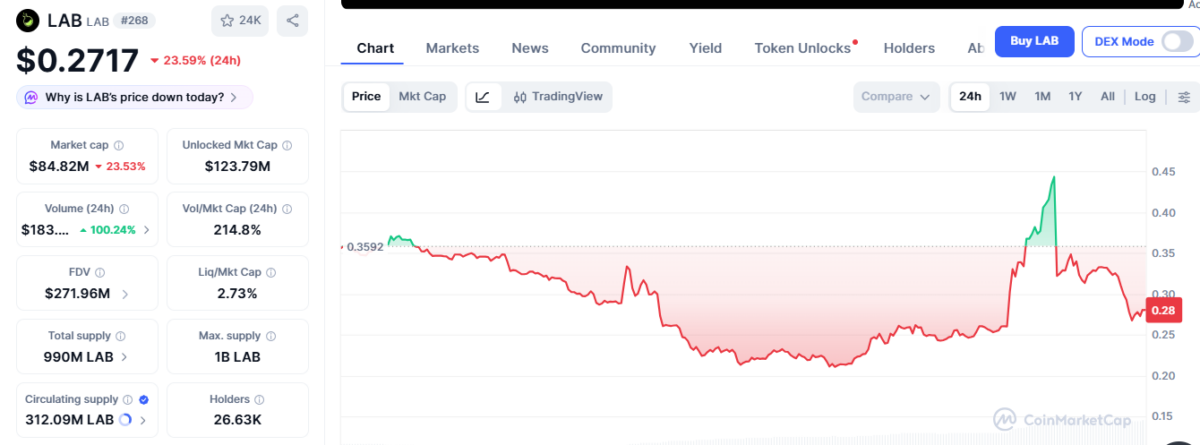
Task: Expand the Total supply chevron
Action: 125,357
